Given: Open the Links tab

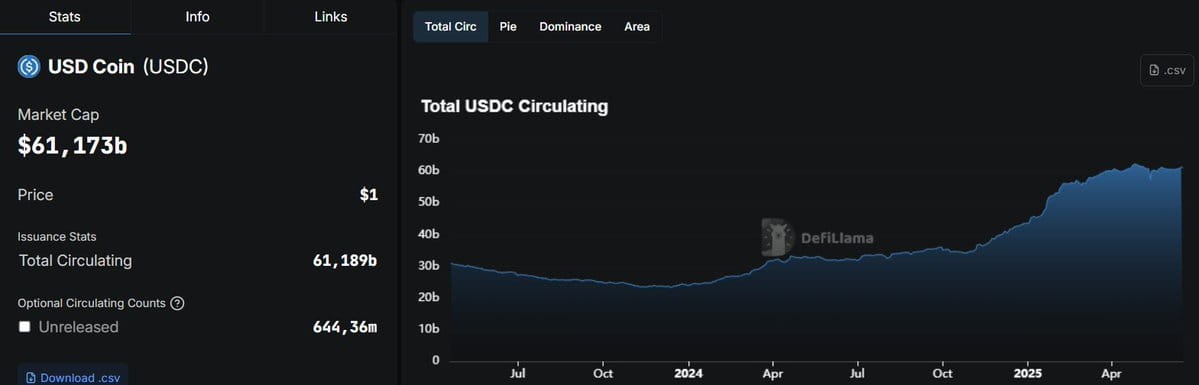Looking at the screenshot, I should (x=330, y=17).
